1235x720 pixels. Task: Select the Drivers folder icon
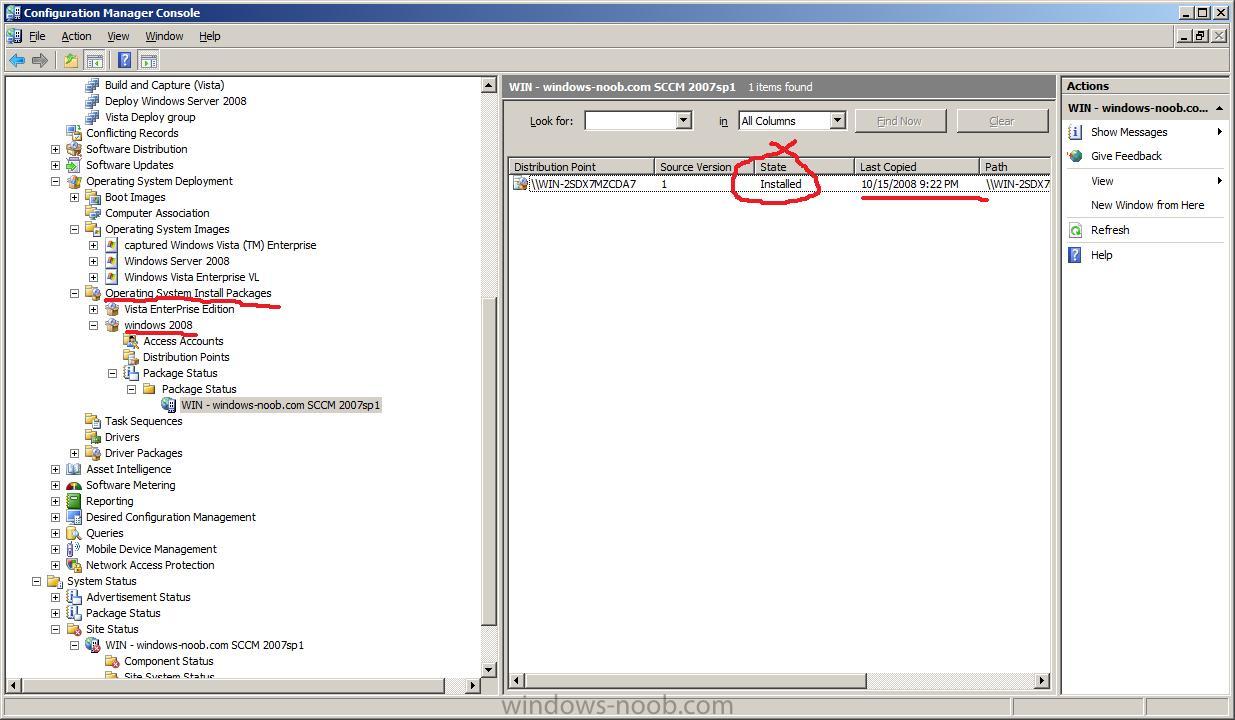(x=93, y=437)
